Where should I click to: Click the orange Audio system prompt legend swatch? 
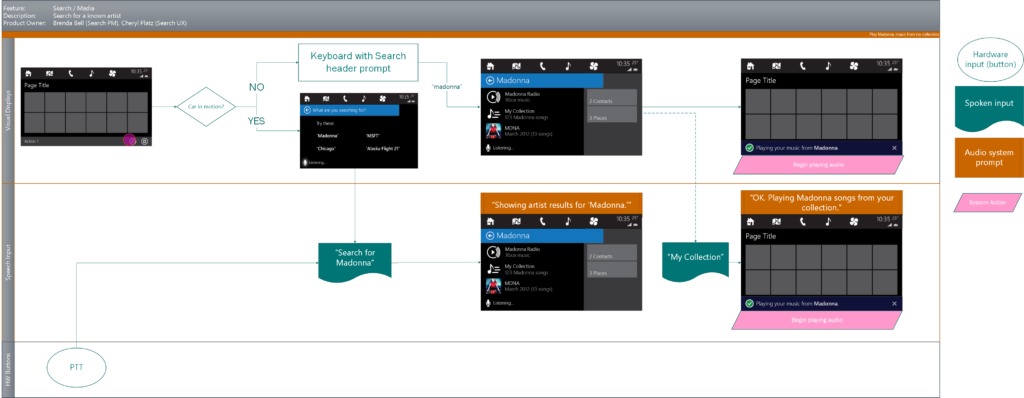(x=989, y=158)
